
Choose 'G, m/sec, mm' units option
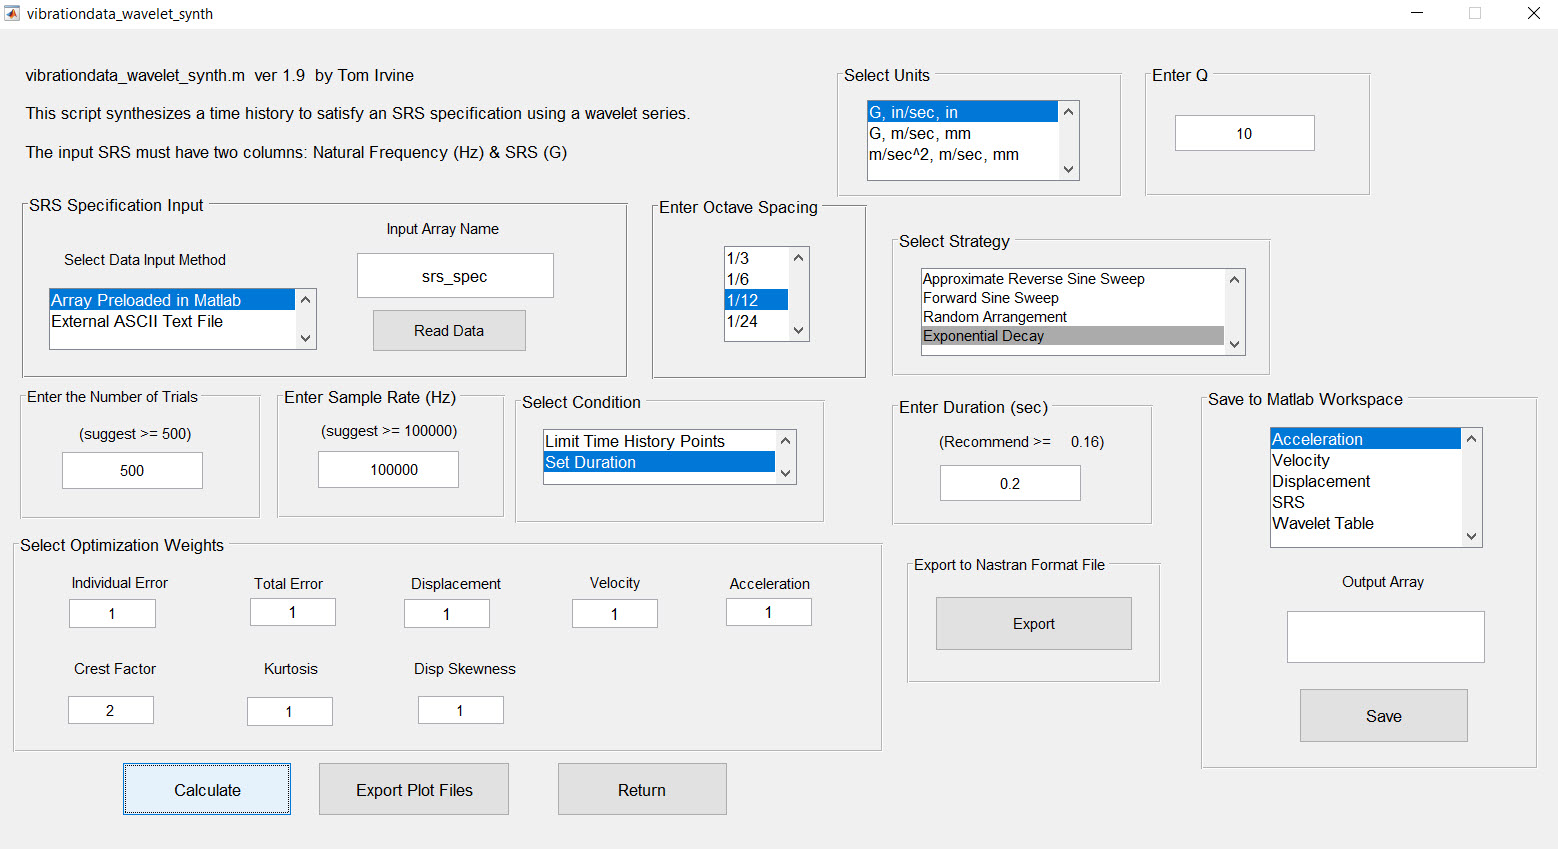coord(919,134)
